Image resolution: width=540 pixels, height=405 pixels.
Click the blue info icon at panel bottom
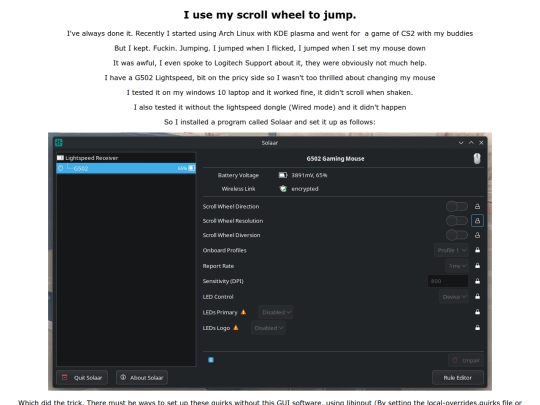pos(211,360)
